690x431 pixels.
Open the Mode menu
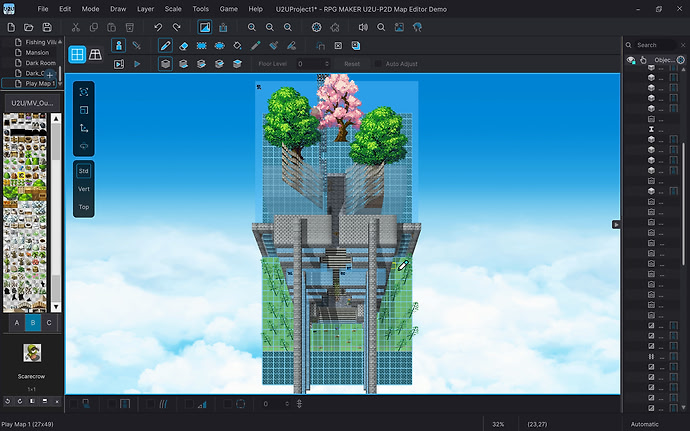pyautogui.click(x=90, y=9)
